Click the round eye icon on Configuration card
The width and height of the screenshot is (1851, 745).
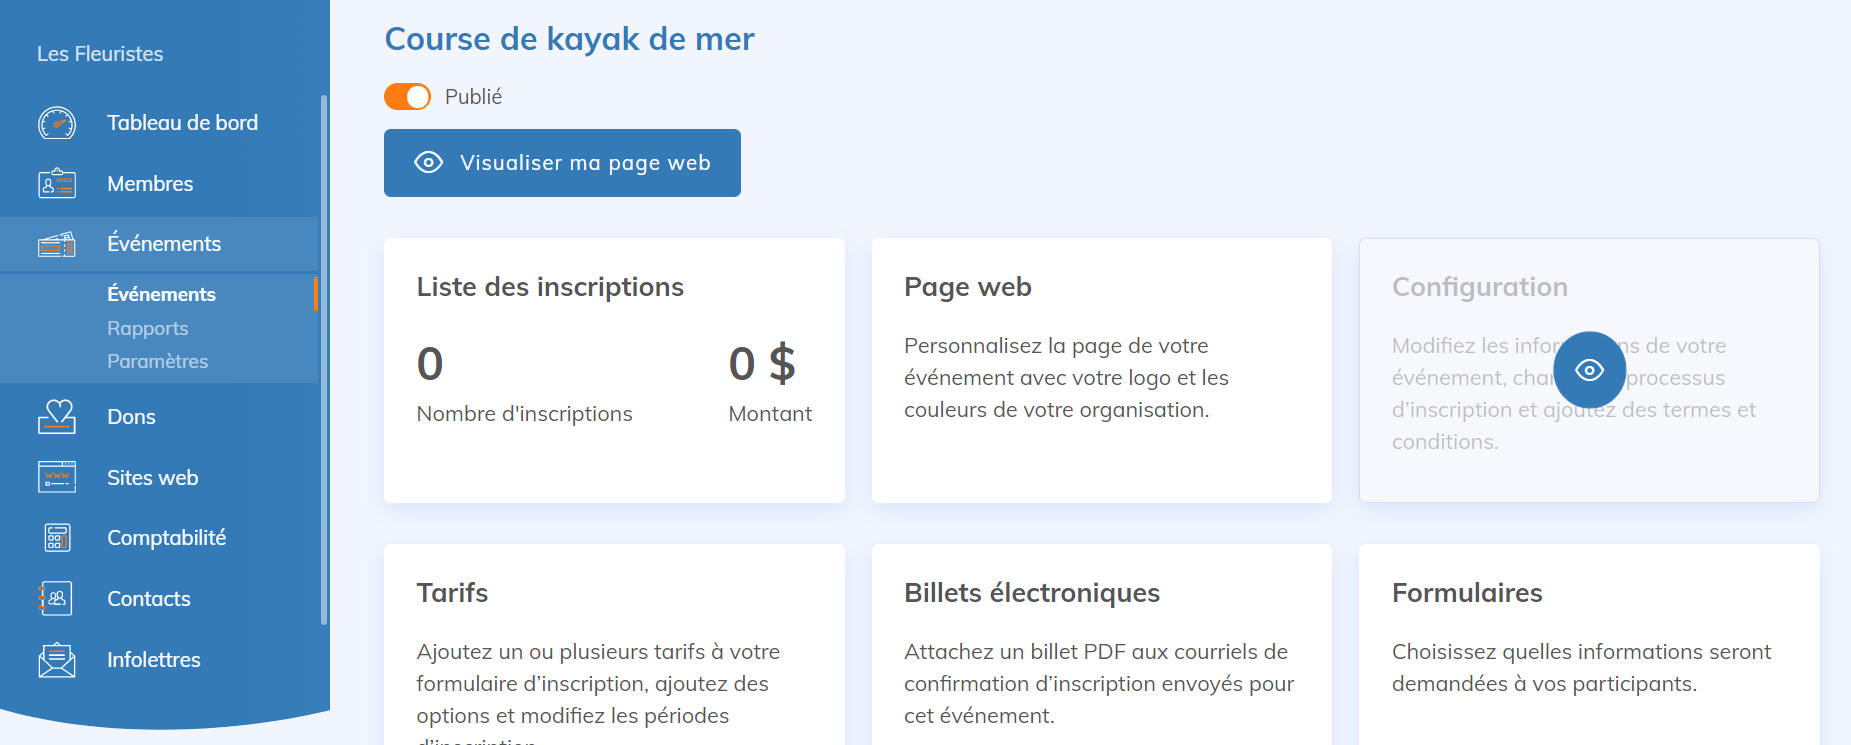[x=1589, y=370]
